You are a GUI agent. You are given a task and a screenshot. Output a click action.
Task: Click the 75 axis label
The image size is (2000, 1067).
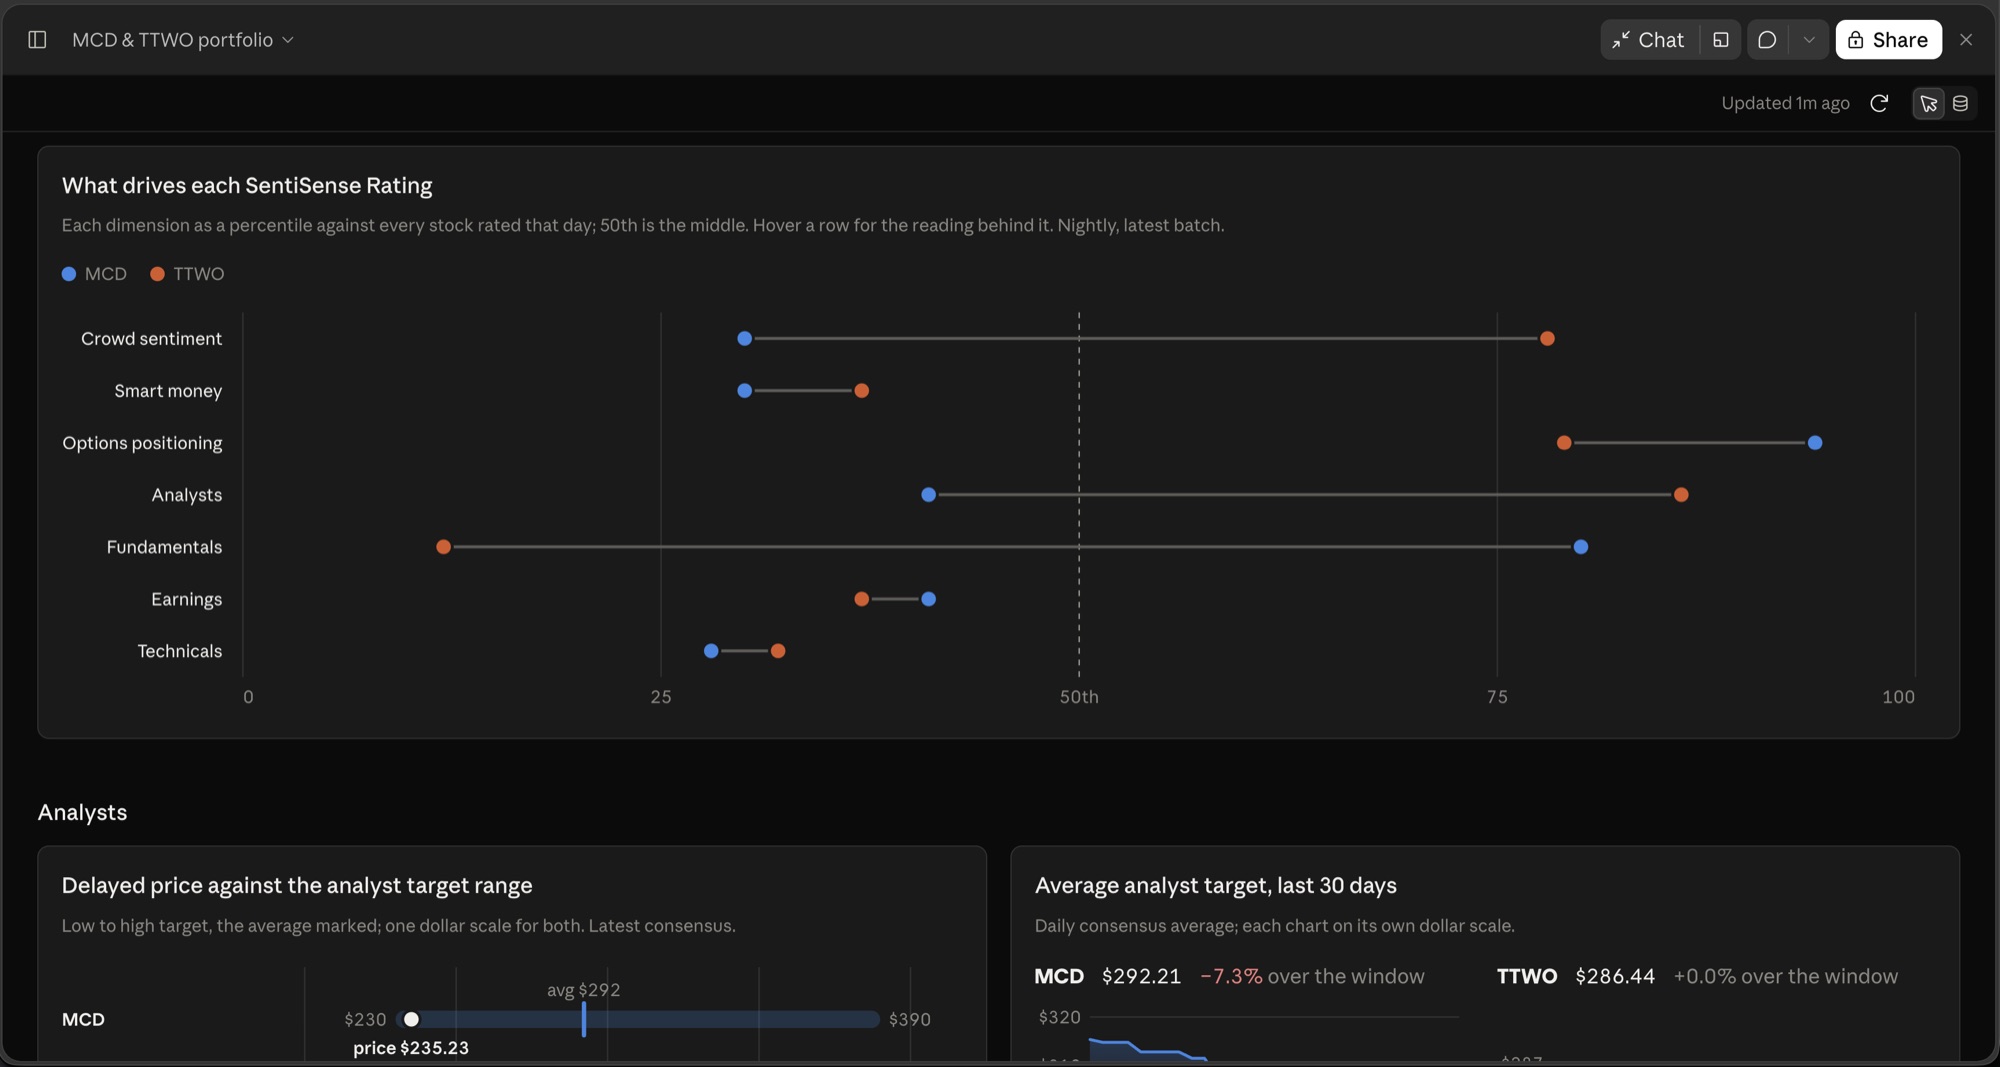pos(1497,697)
